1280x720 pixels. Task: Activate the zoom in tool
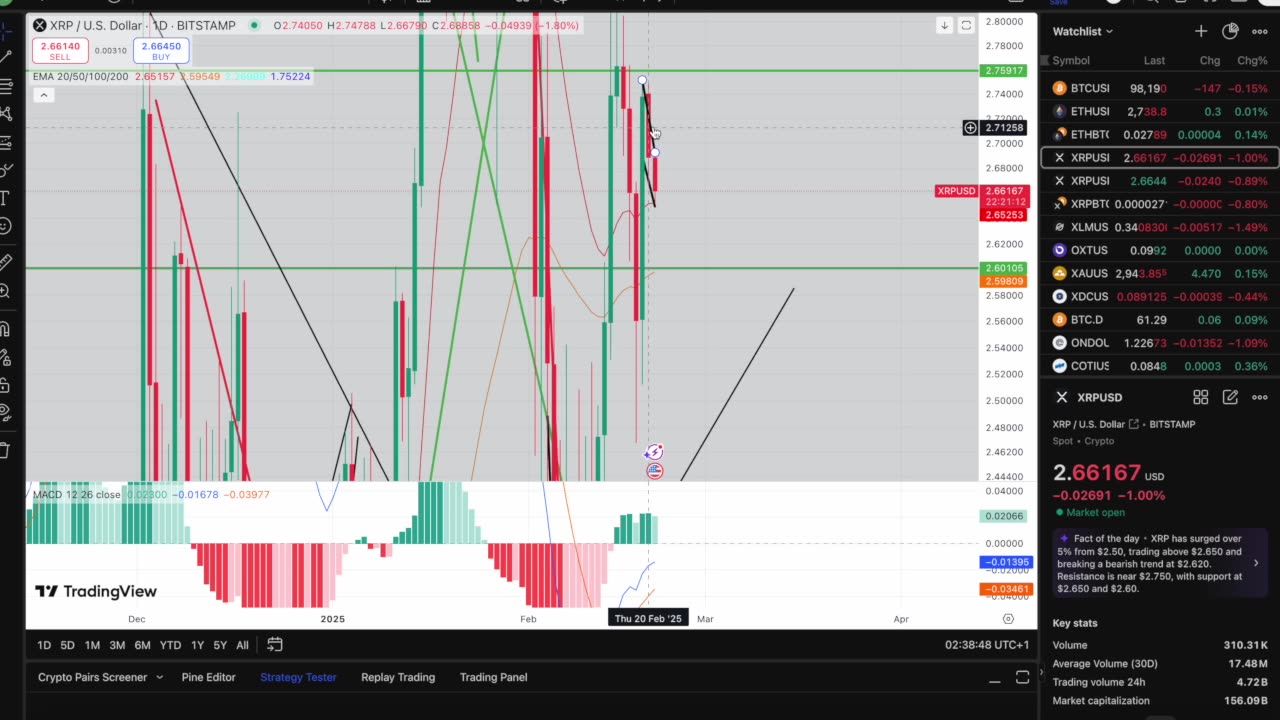[5, 291]
